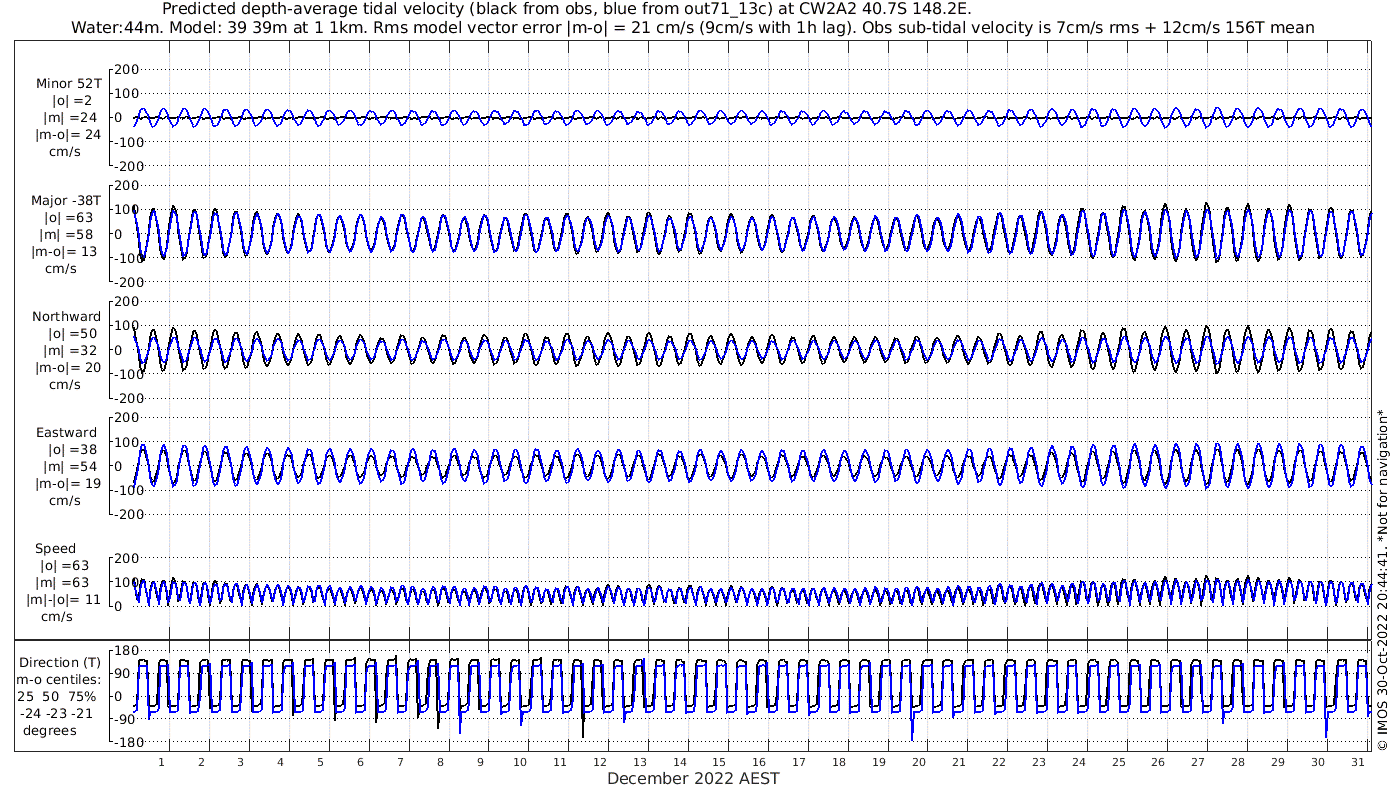Click day '11' on the date axis
Viewport: 1400px width, 800px height.
[560, 762]
